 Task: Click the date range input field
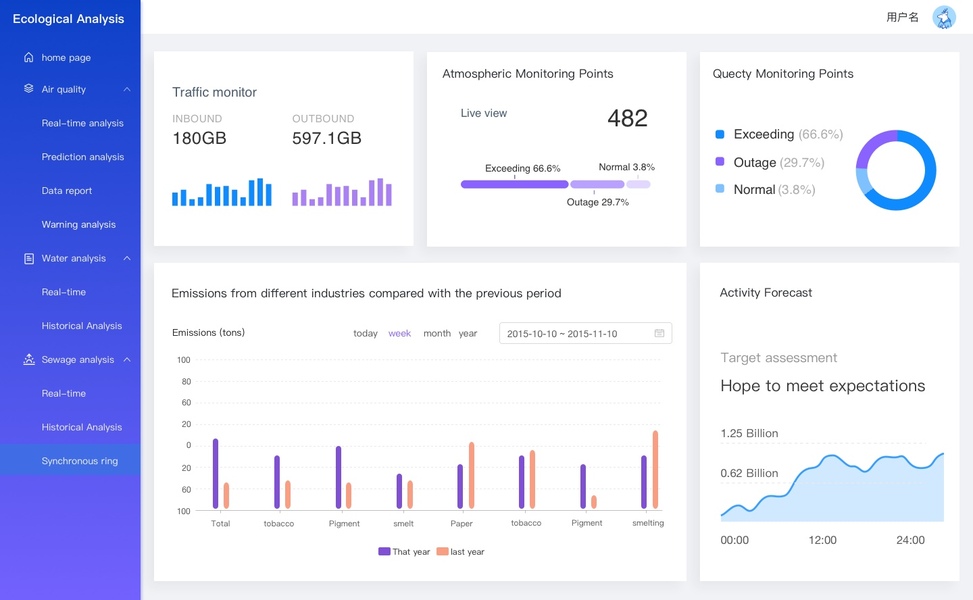point(575,333)
